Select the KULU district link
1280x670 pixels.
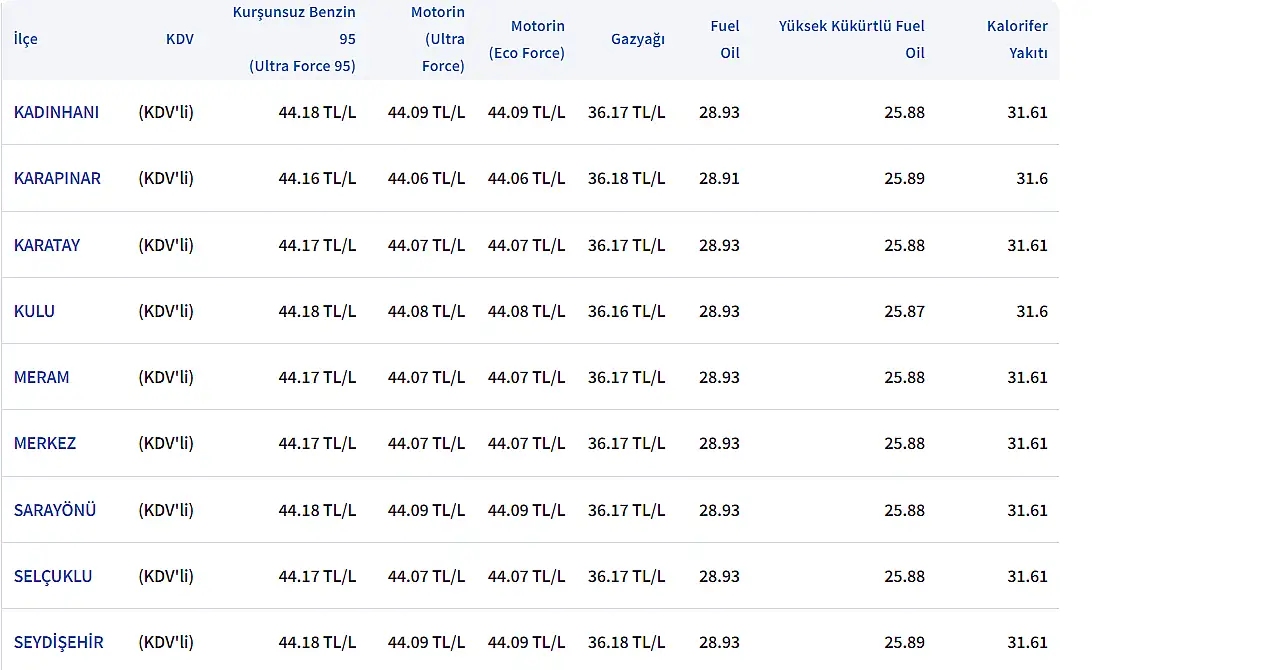pos(34,311)
